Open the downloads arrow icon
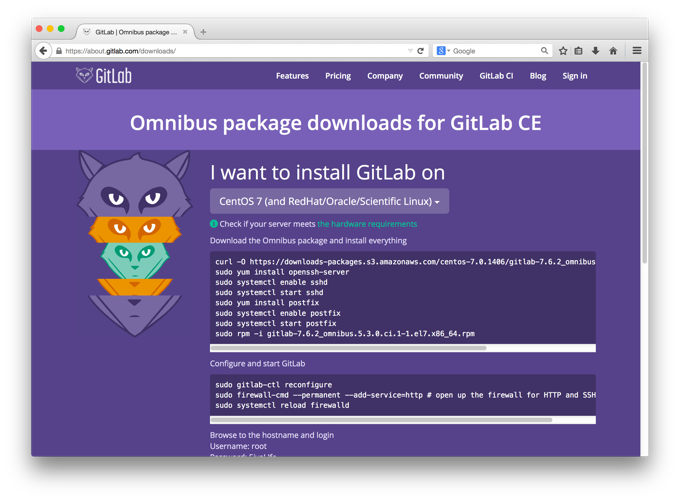This screenshot has width=680, height=501. click(595, 51)
